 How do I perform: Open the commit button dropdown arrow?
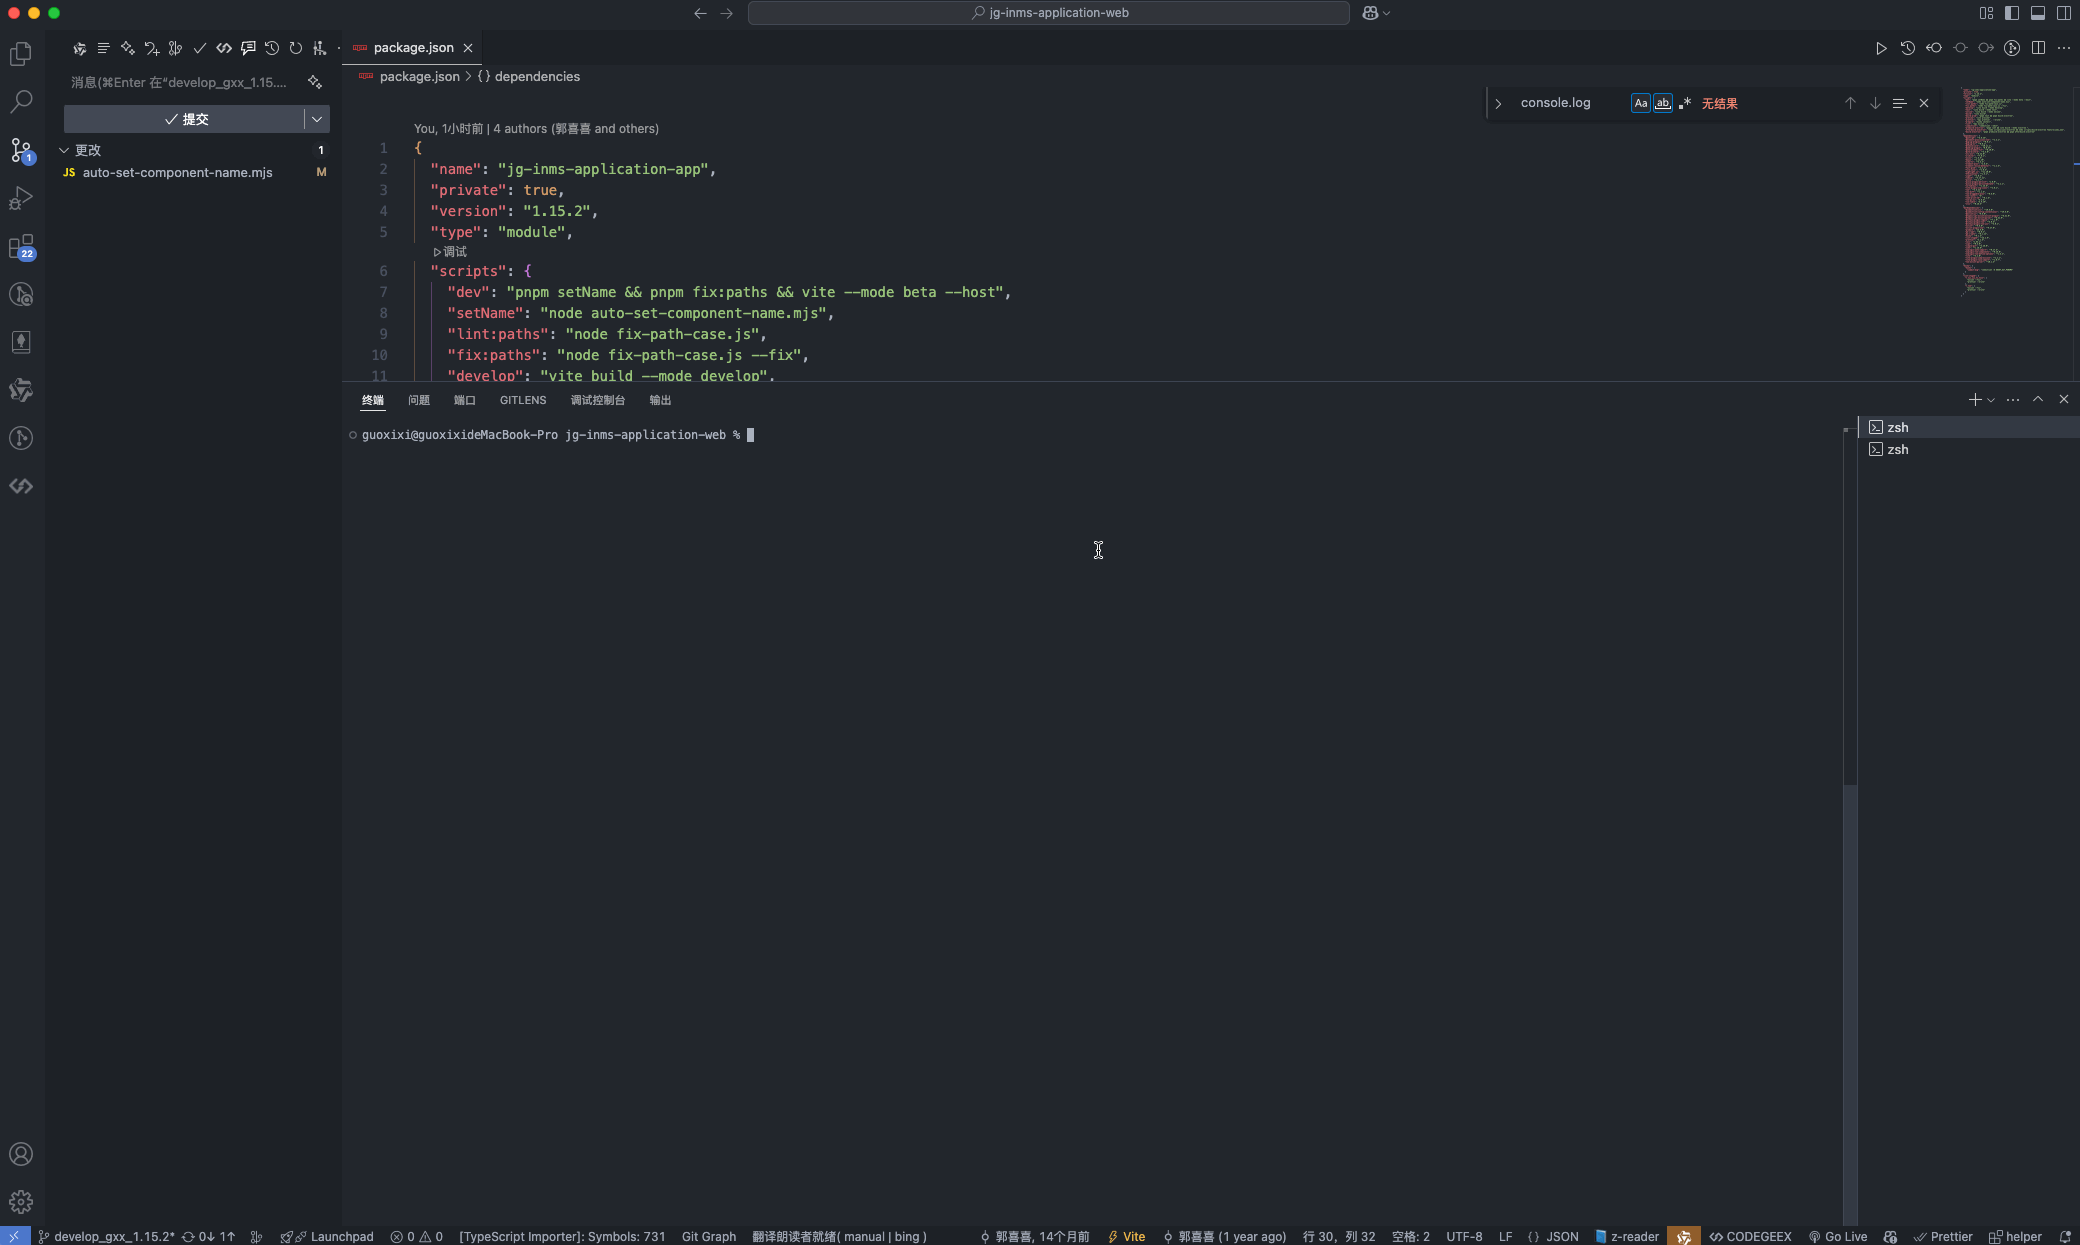point(317,119)
